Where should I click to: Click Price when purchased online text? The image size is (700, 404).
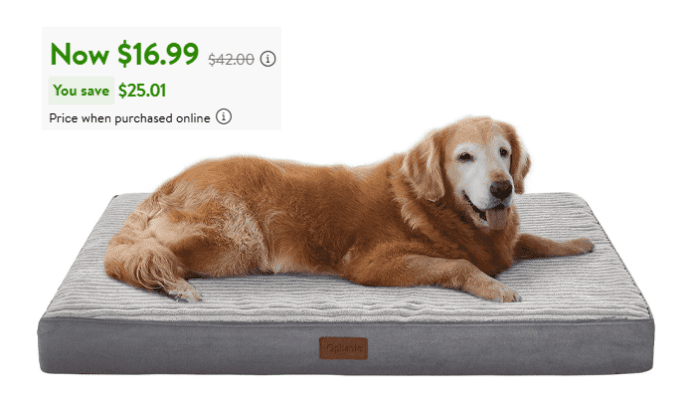pos(129,118)
